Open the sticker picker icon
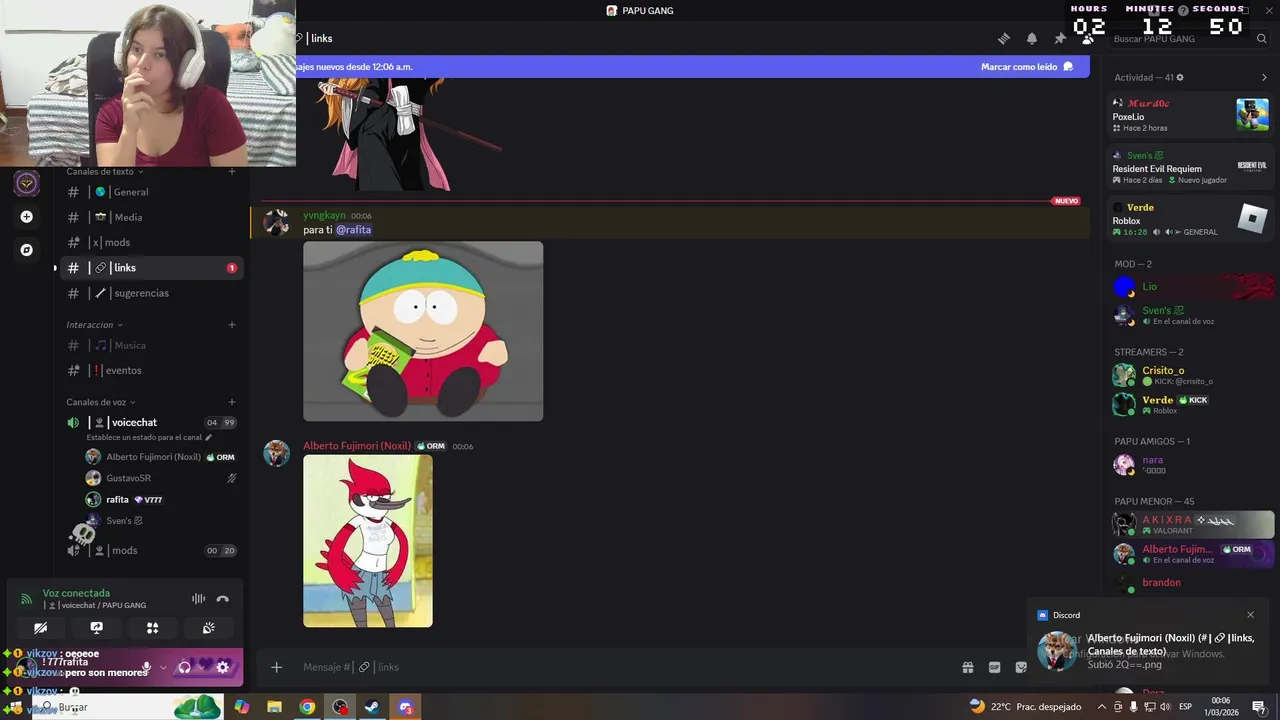This screenshot has width=1280, height=720. coord(1021,667)
